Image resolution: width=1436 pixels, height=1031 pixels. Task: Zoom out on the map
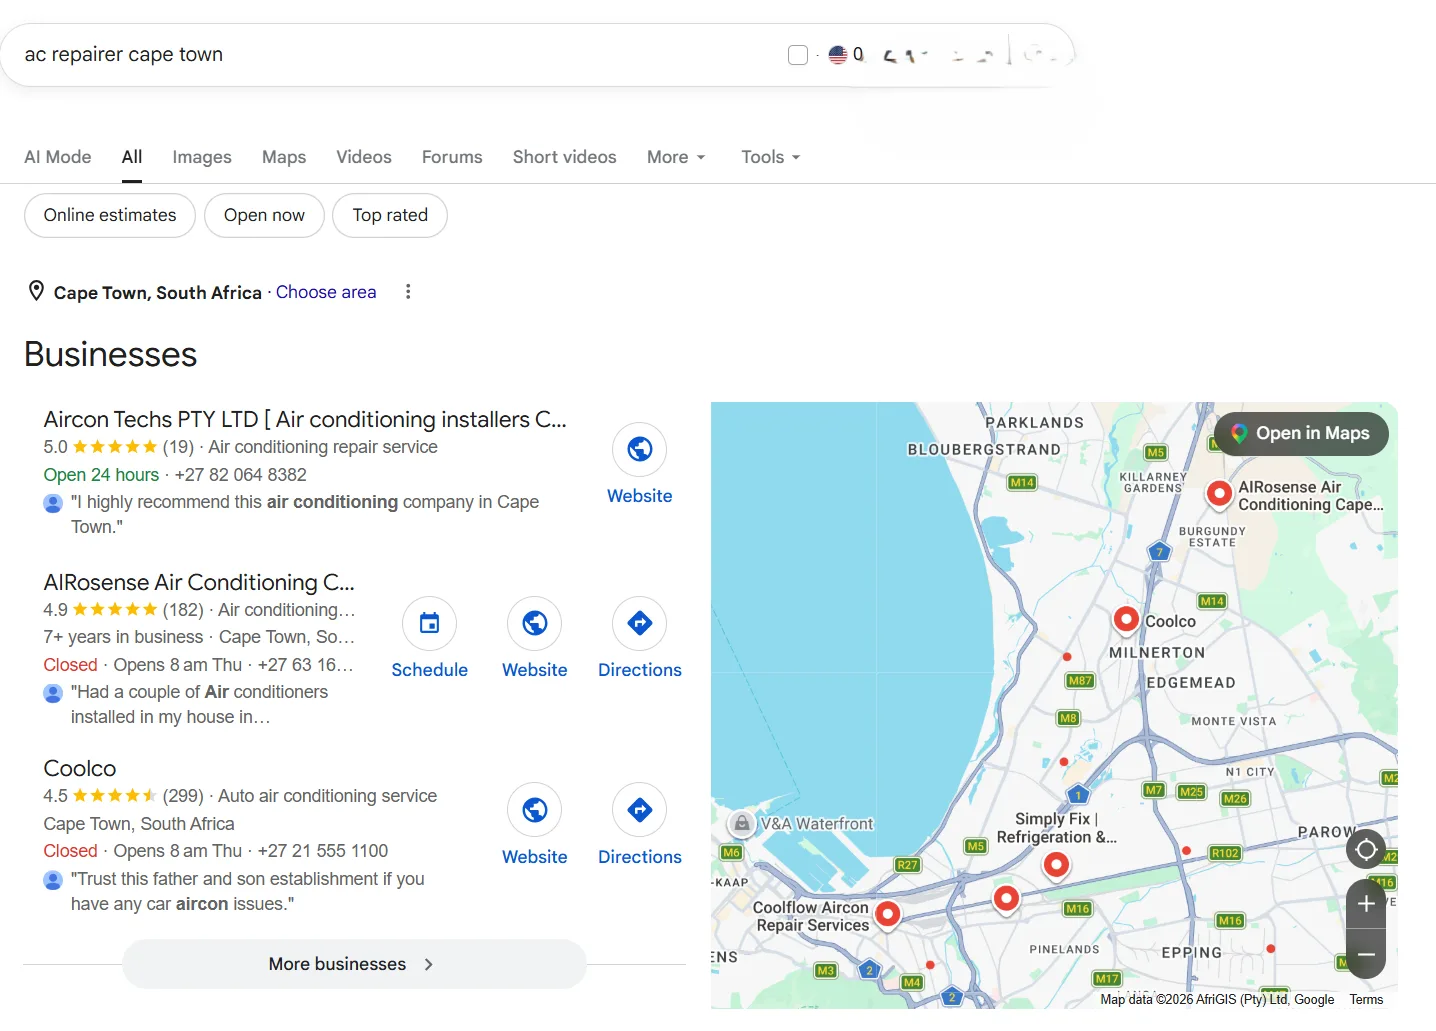1366,955
